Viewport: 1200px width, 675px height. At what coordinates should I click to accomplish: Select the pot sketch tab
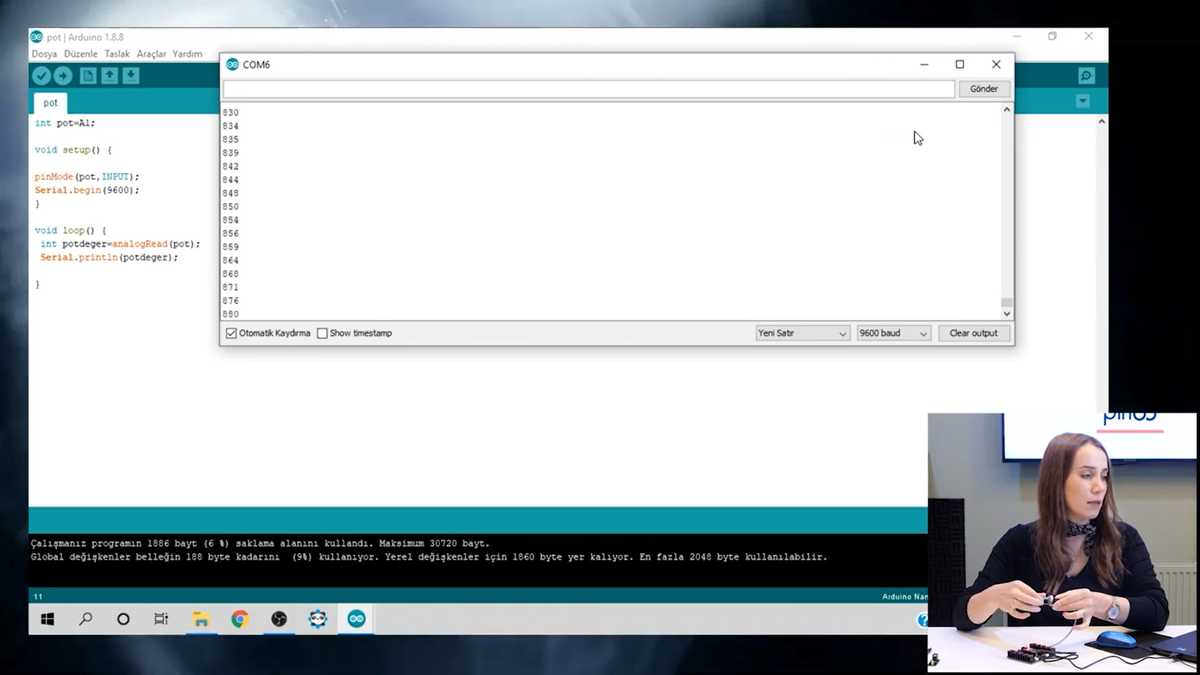pos(50,102)
